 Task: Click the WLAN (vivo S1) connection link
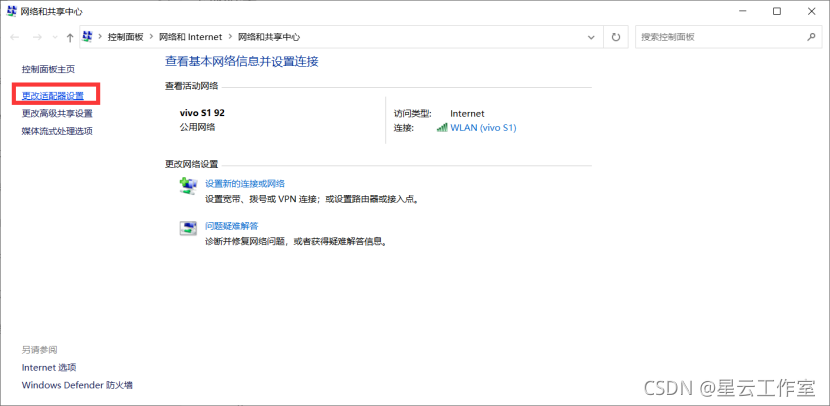pos(483,128)
